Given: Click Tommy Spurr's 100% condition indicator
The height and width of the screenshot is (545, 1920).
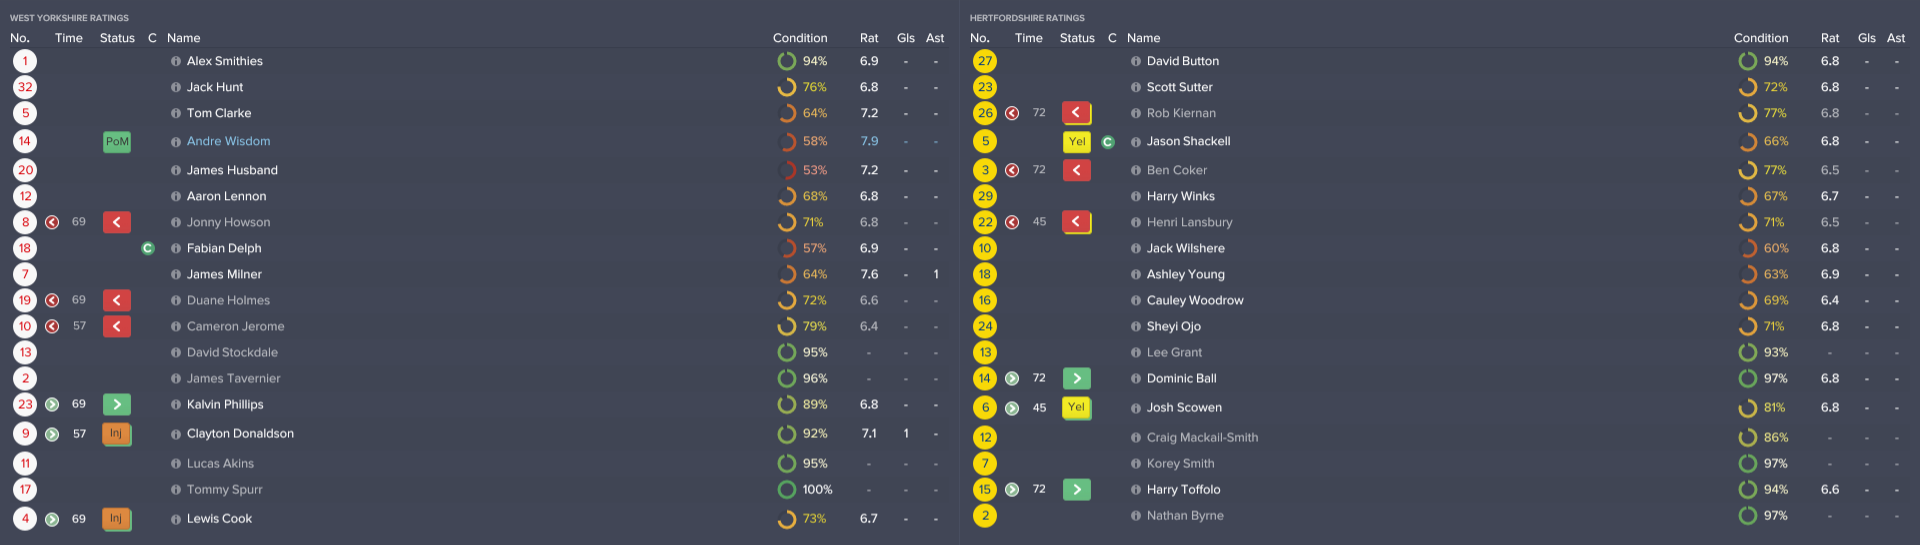Looking at the screenshot, I should pos(787,489).
